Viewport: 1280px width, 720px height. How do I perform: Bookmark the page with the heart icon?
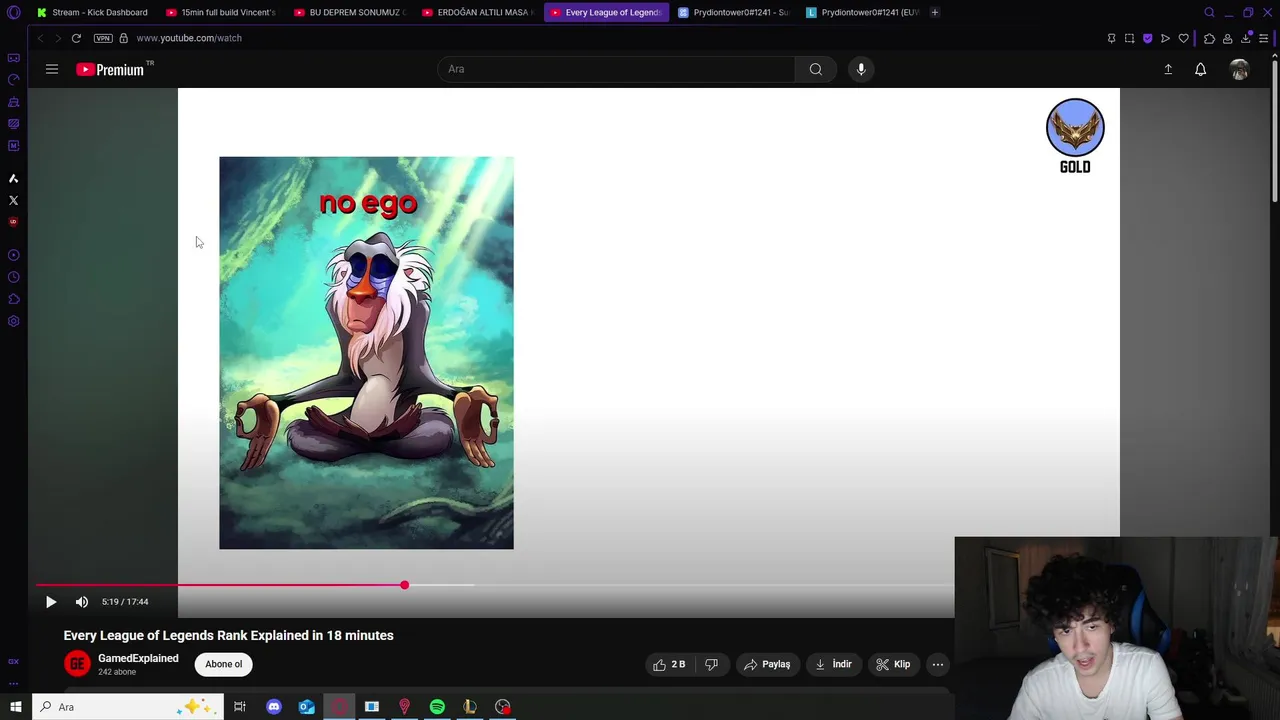[x=1183, y=38]
